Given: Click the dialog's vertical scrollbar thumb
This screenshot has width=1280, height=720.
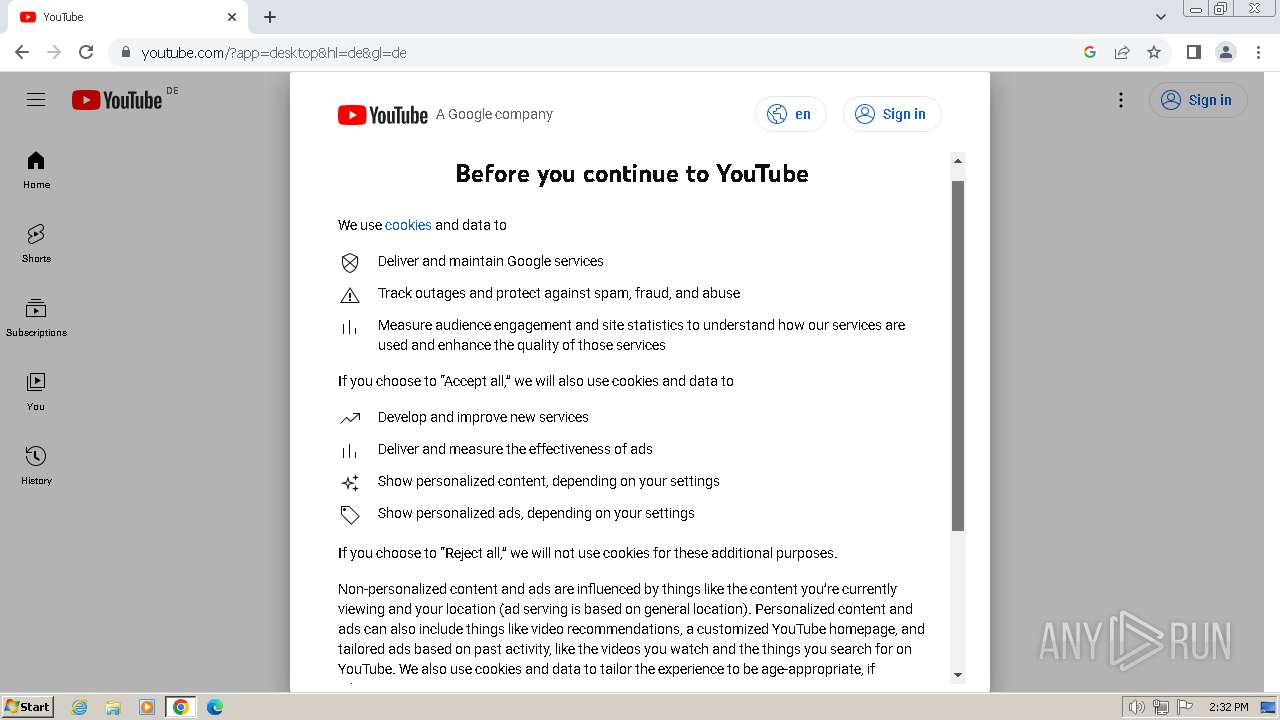Looking at the screenshot, I should tap(958, 356).
